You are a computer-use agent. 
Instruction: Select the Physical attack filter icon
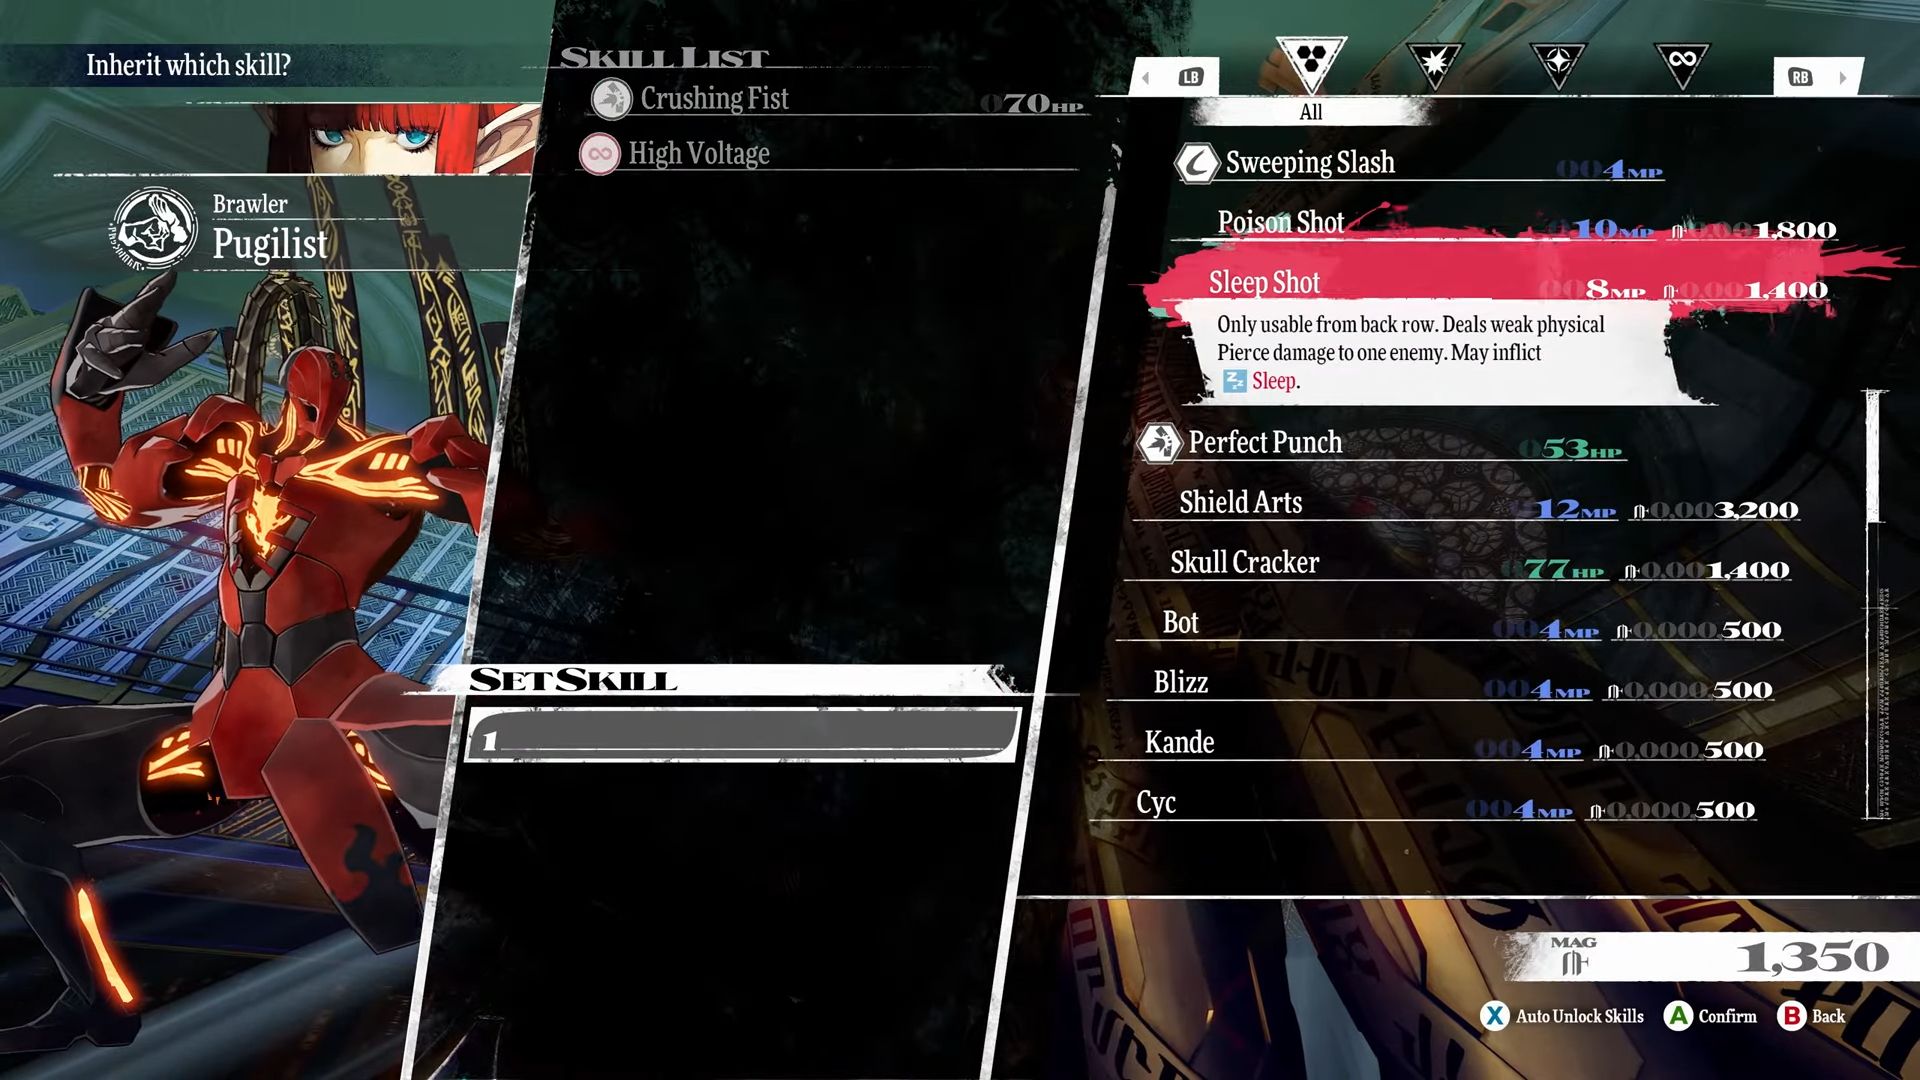tap(1437, 59)
